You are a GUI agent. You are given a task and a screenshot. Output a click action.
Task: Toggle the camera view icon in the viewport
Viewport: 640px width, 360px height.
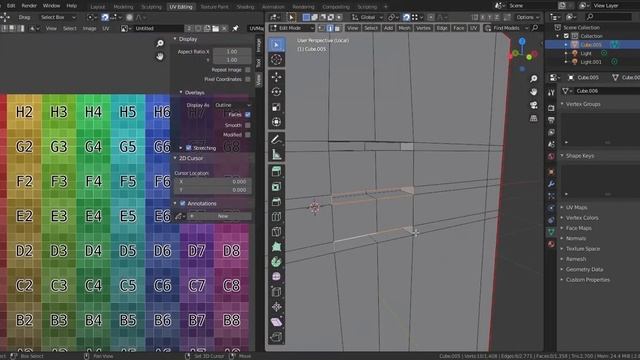point(533,105)
